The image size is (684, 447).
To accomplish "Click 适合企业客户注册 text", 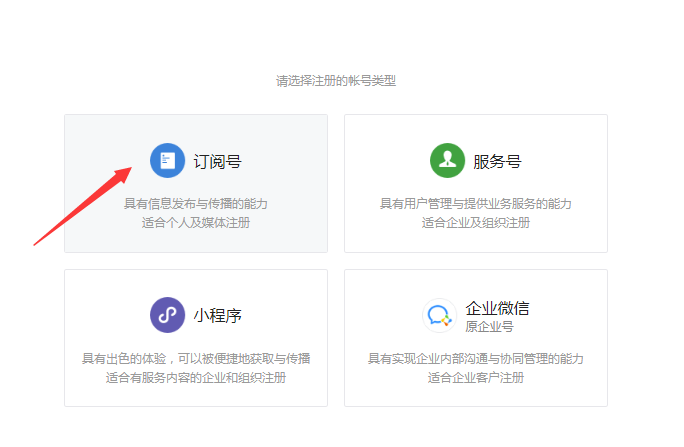I will point(475,378).
